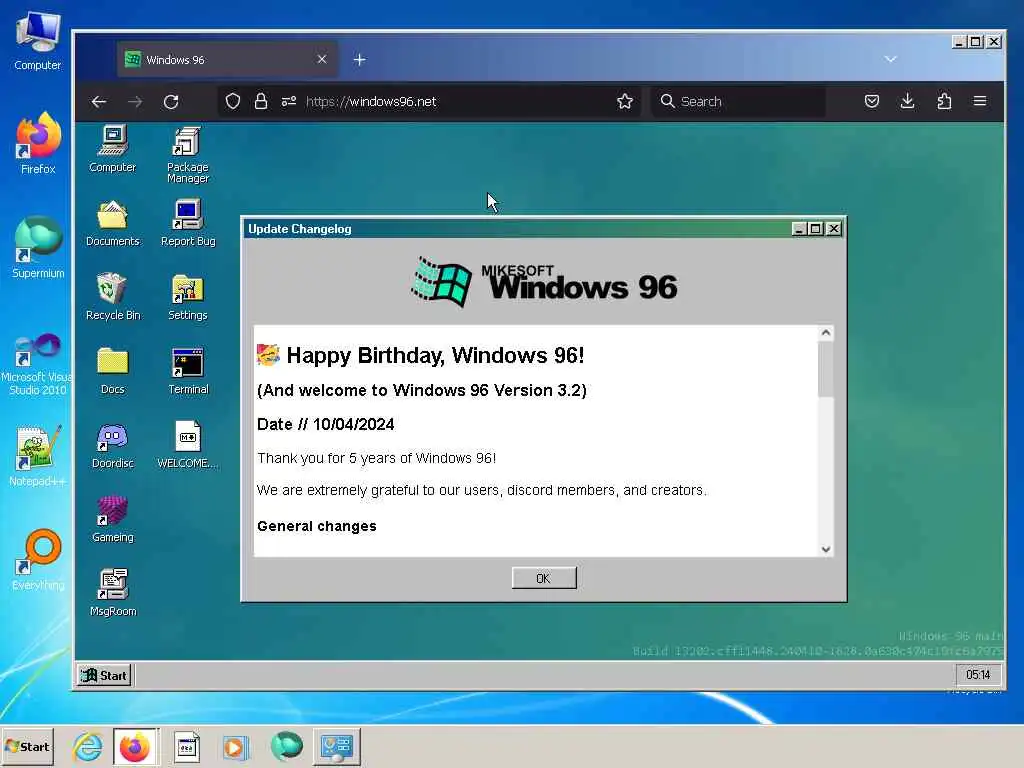Viewport: 1024px width, 768px height.
Task: Open Everything search shortcut on desktop
Action: 38,560
